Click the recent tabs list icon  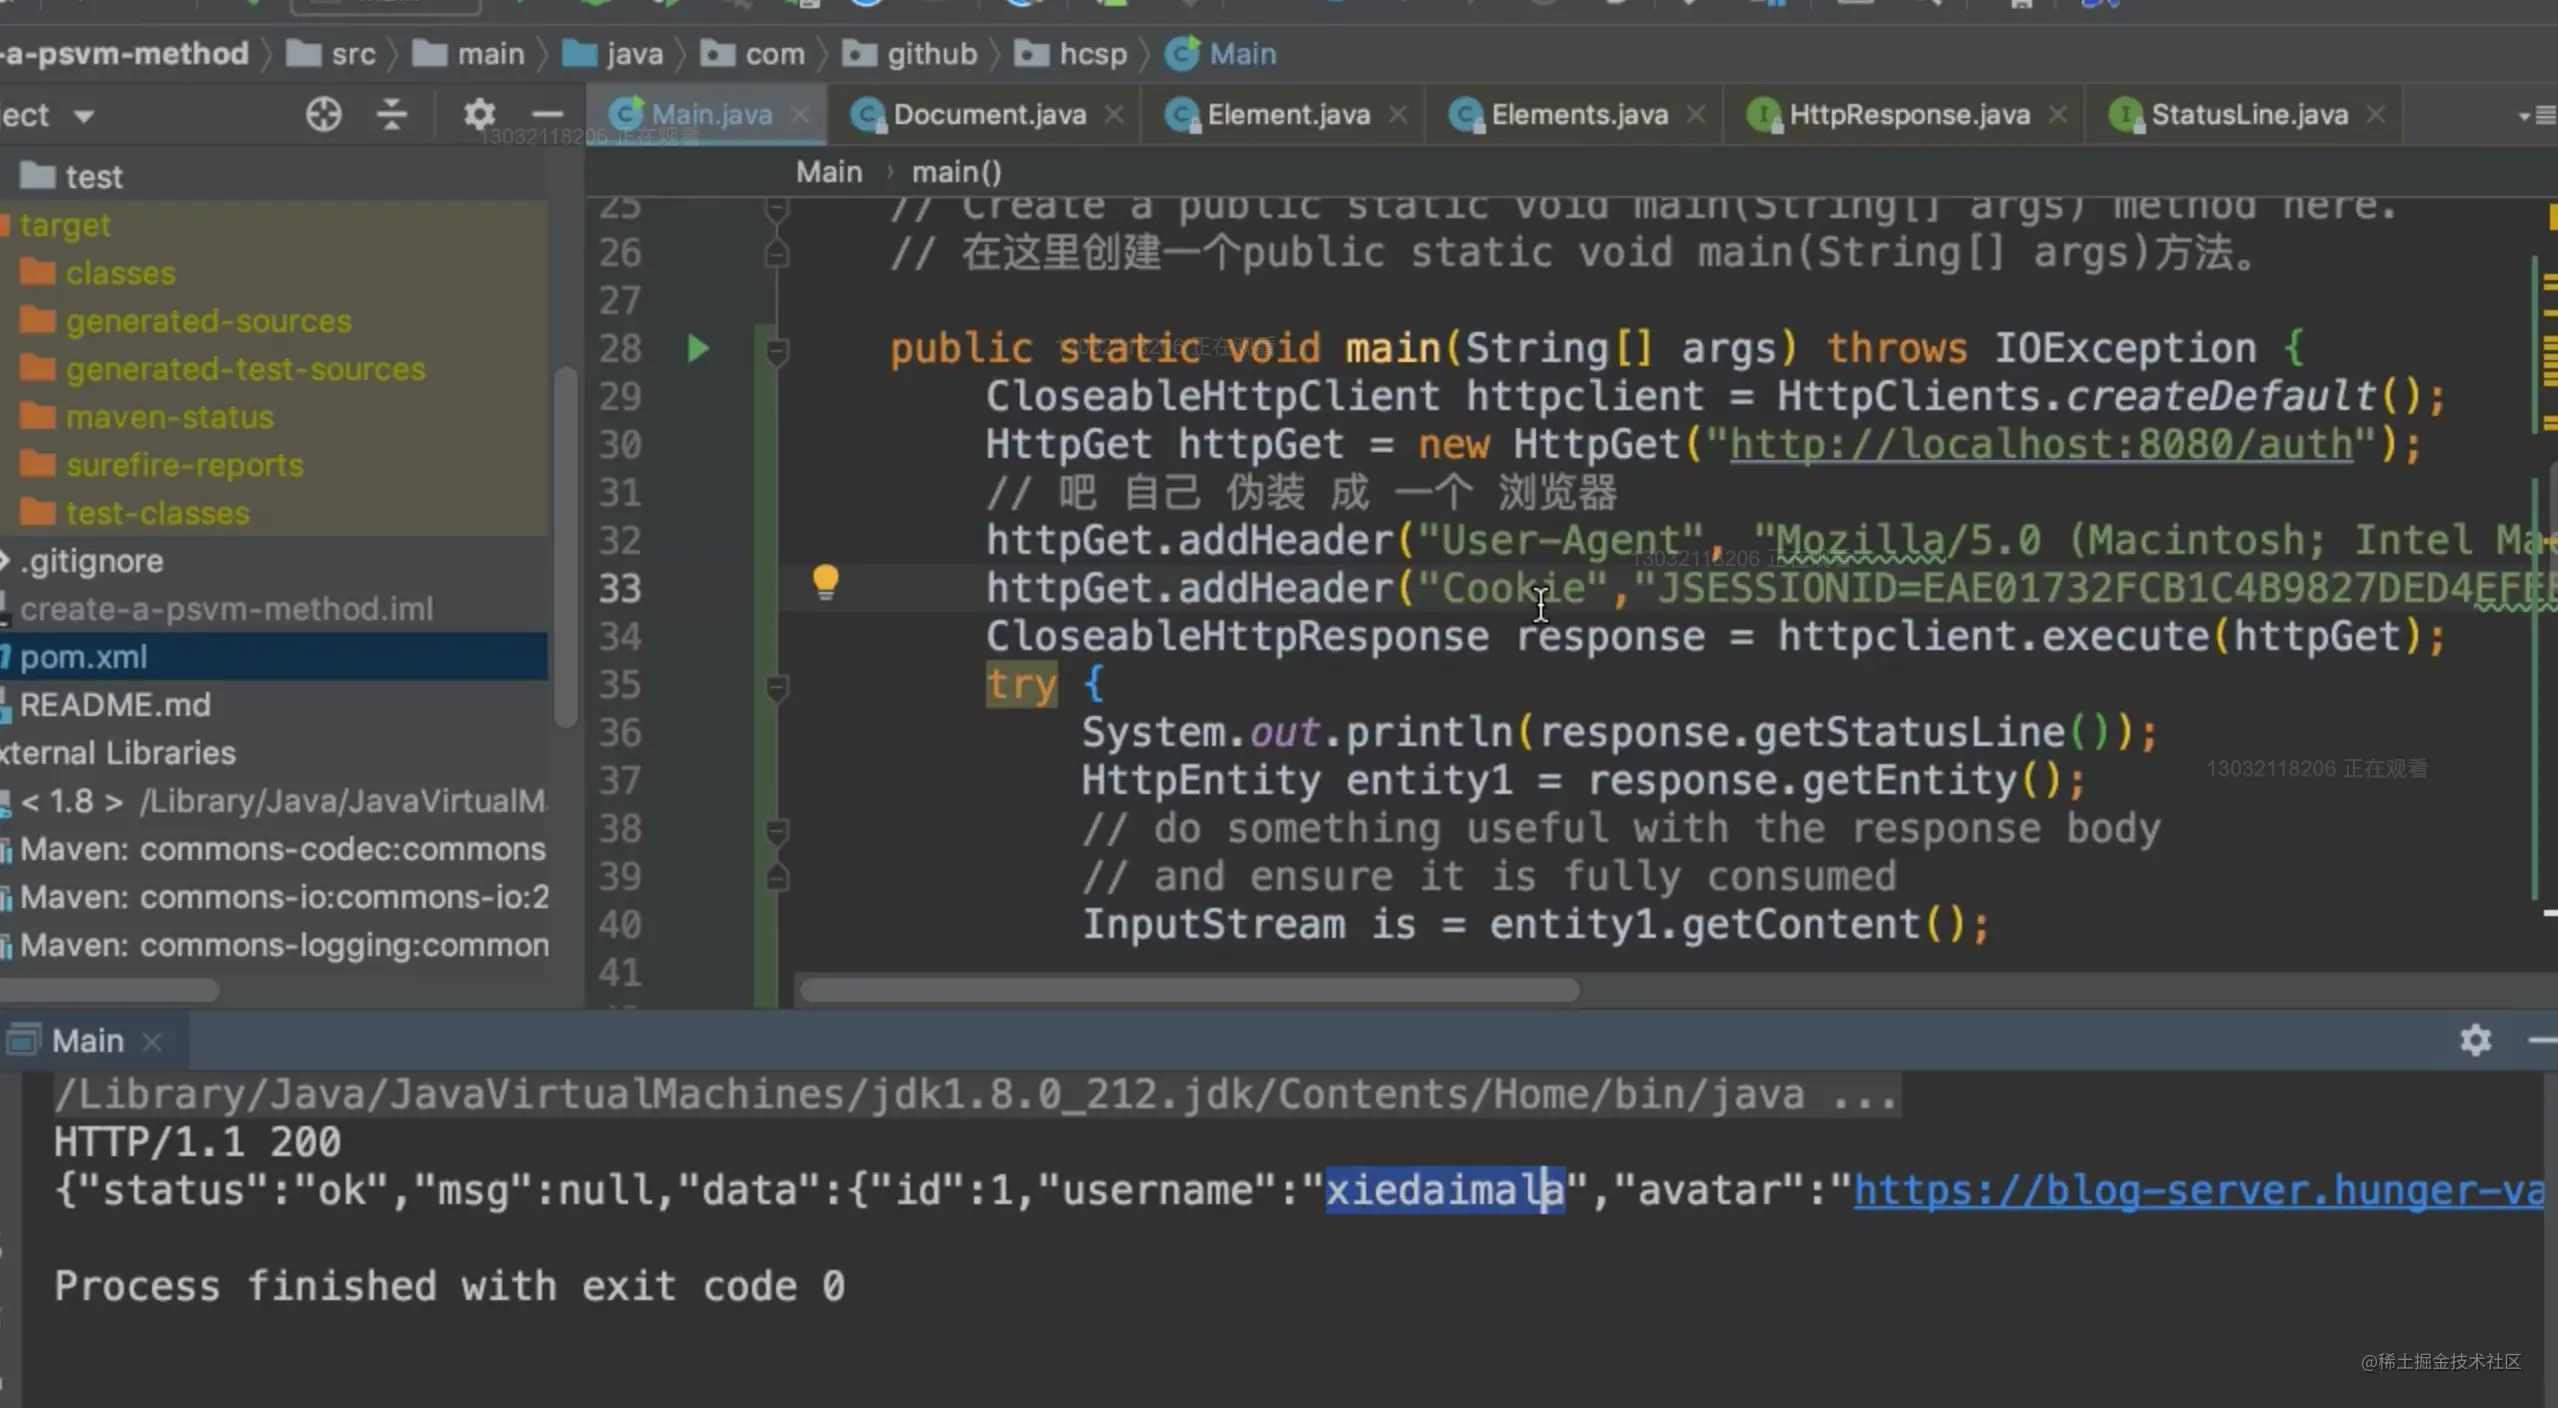[2537, 116]
